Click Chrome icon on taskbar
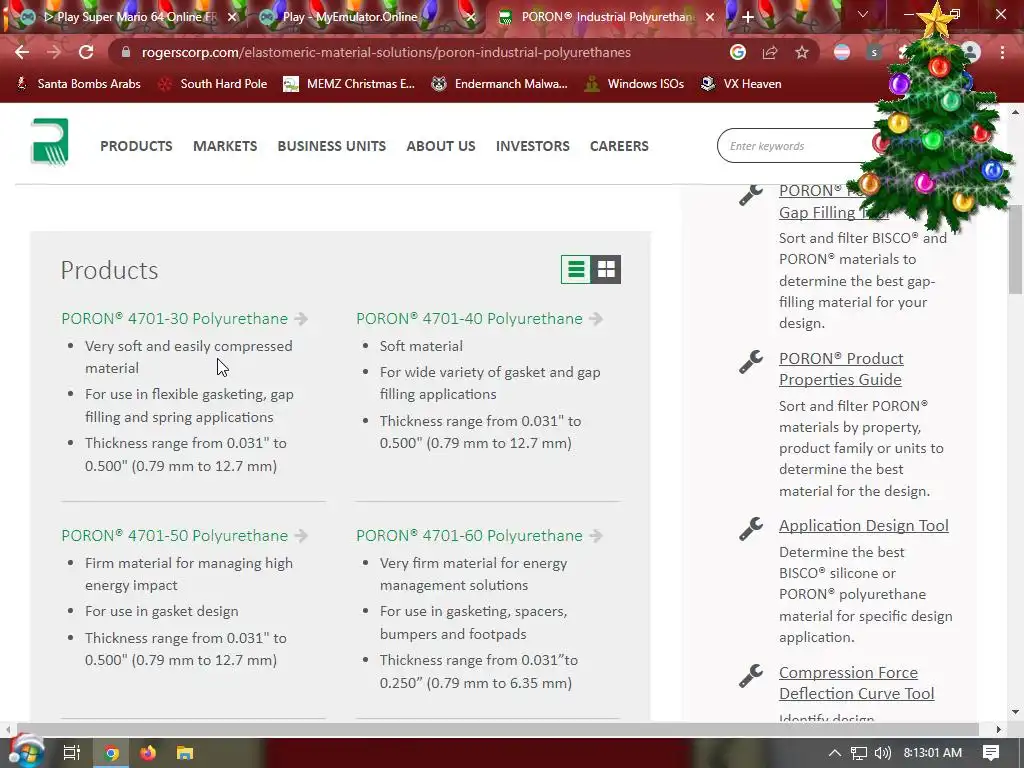Screen dimensions: 1024x768 point(112,753)
